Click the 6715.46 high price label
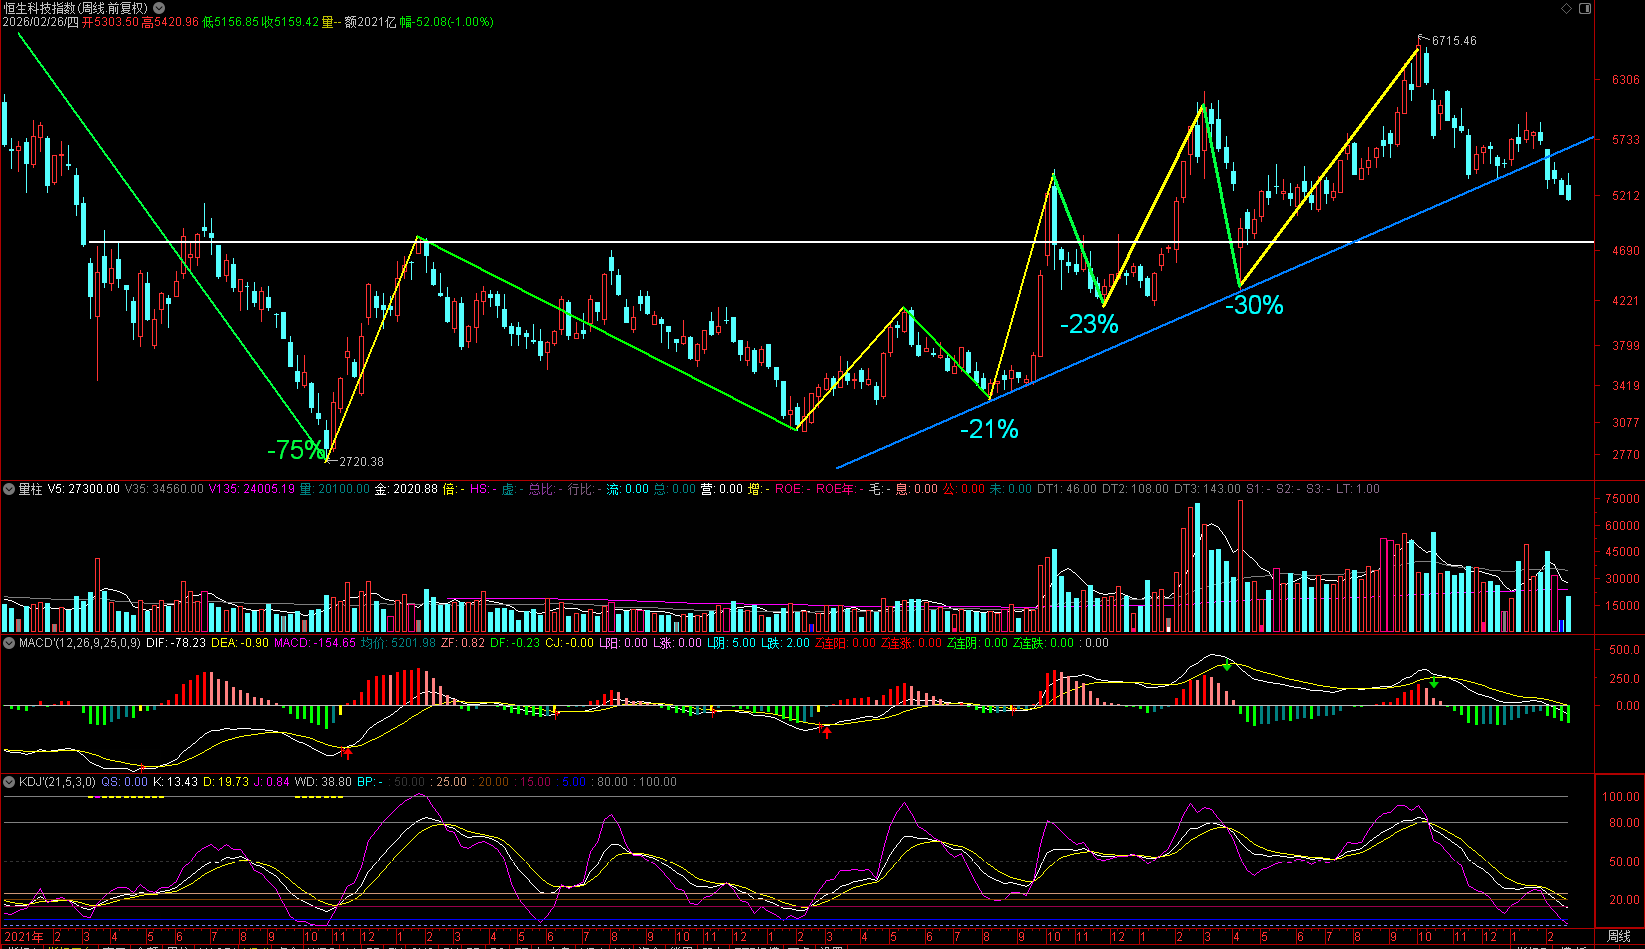Image resolution: width=1645 pixels, height=949 pixels. pos(1454,41)
